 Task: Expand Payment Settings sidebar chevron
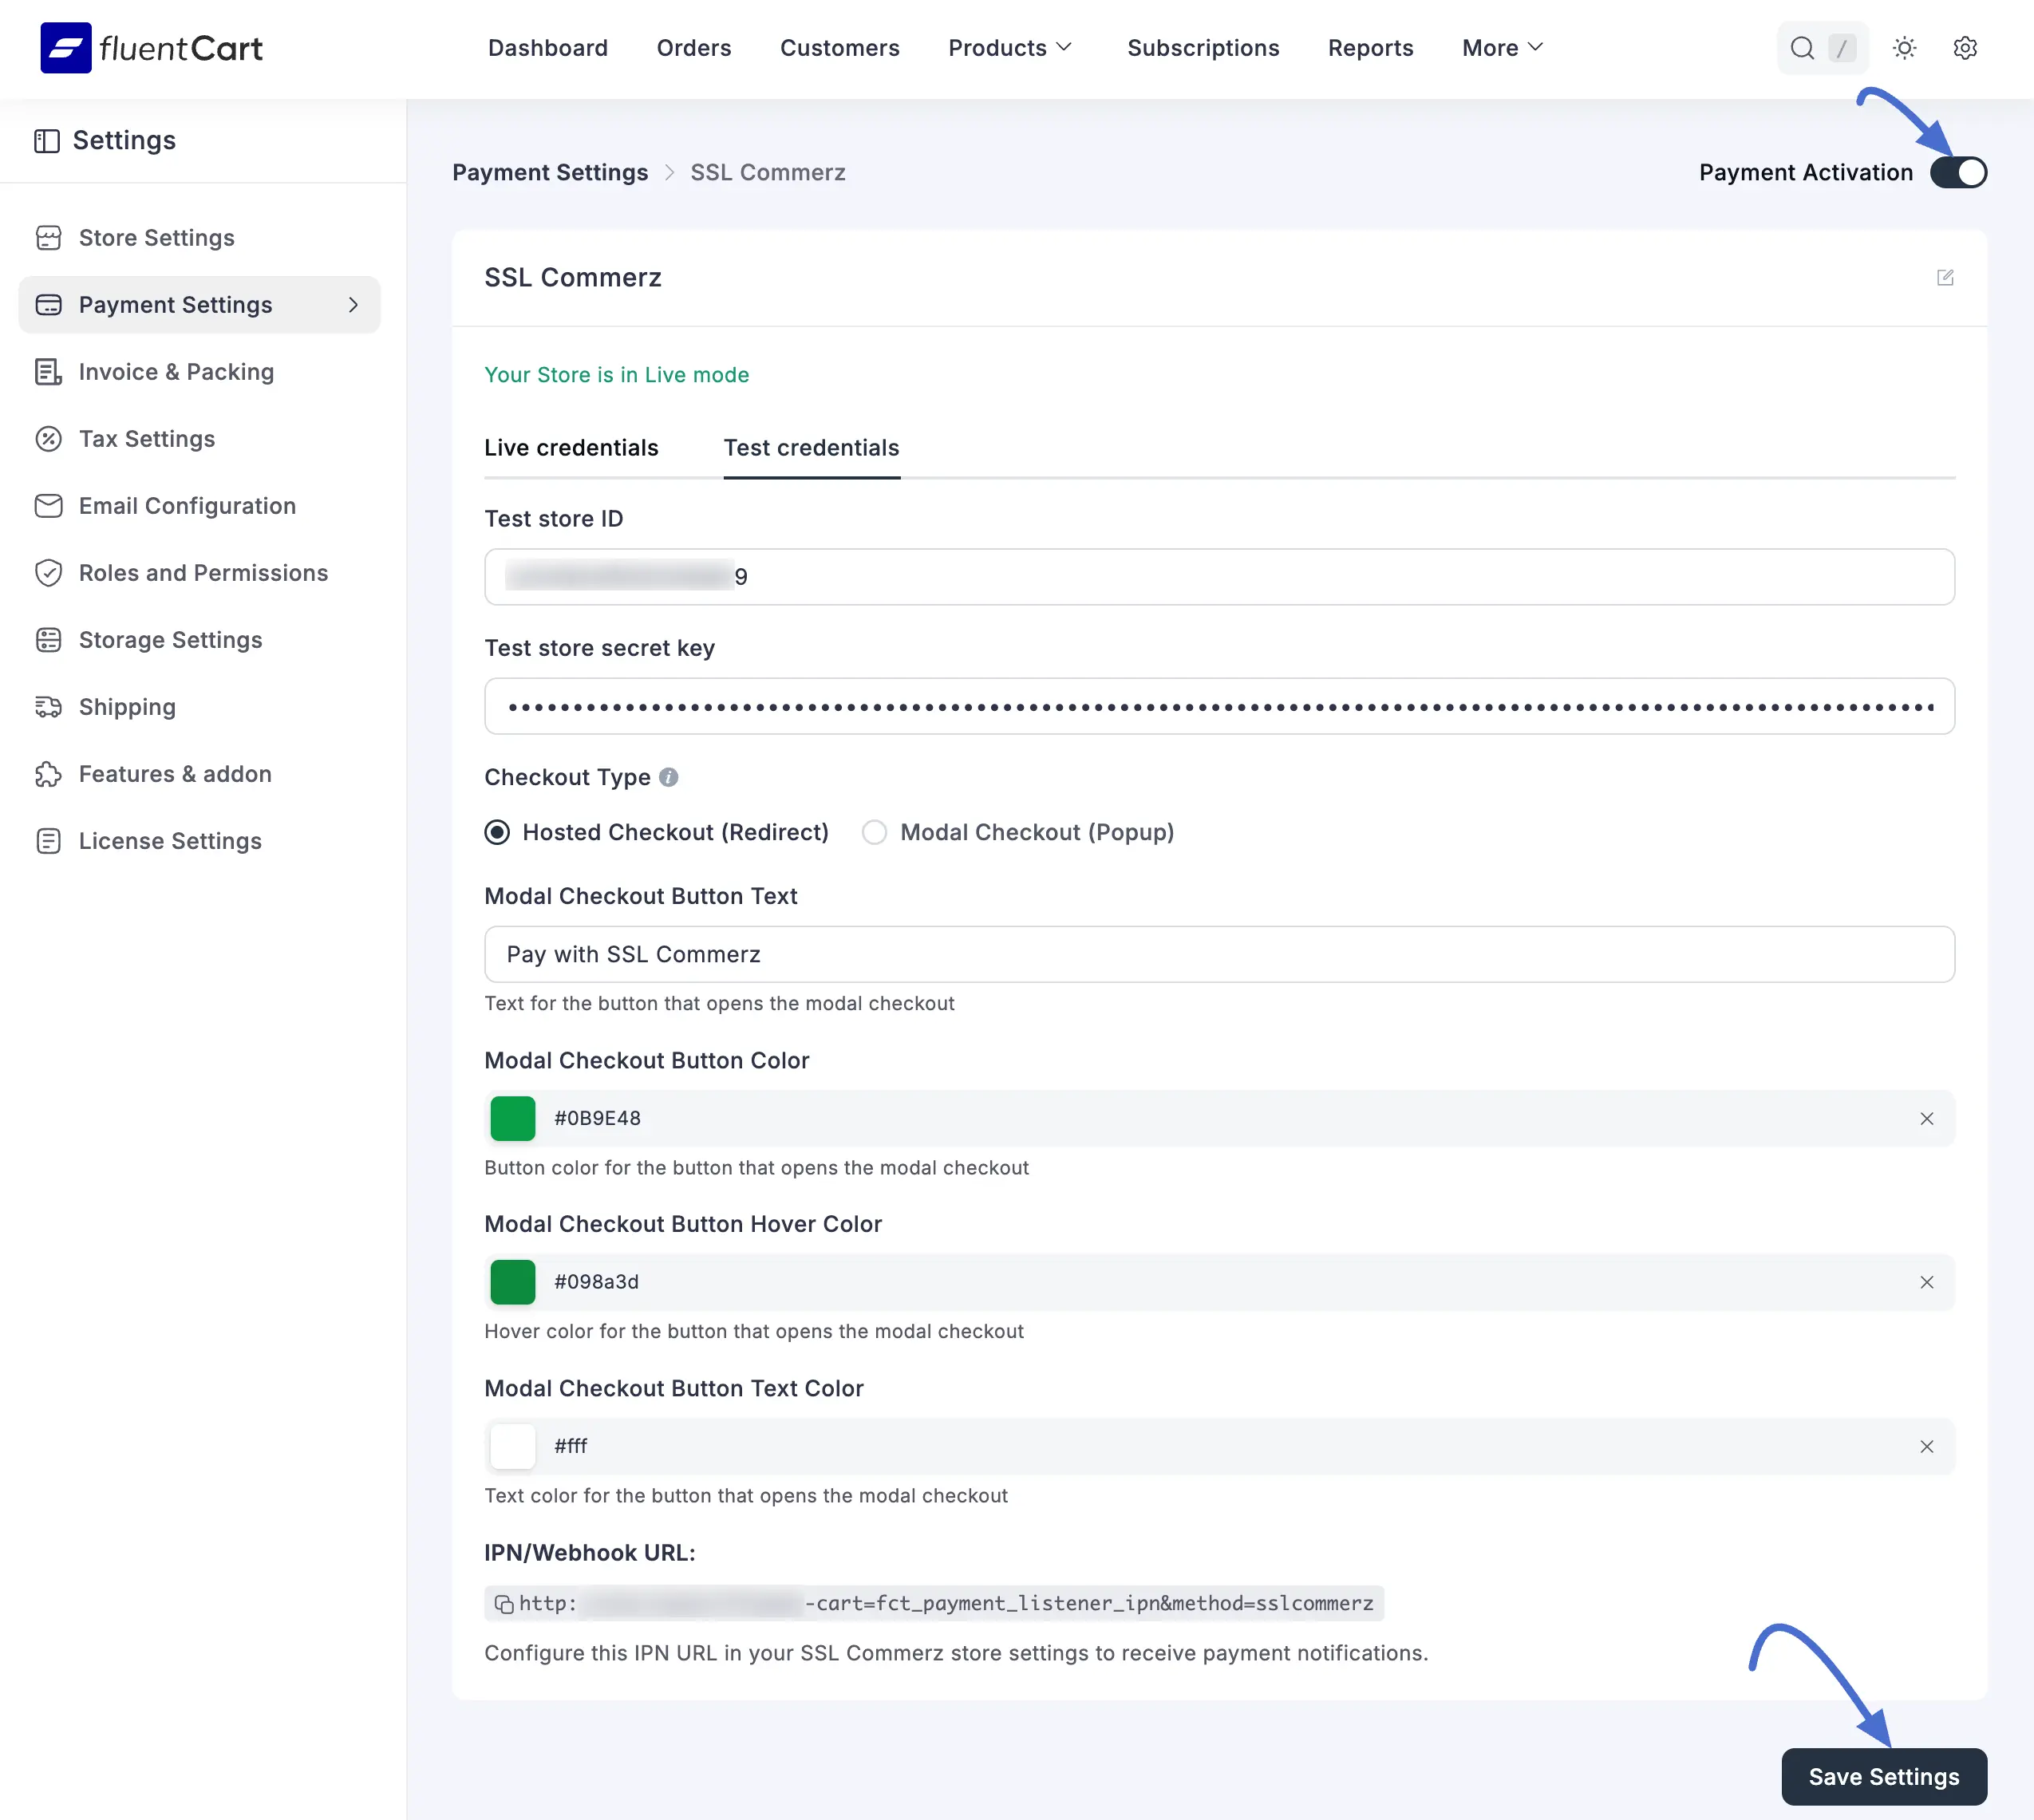pos(353,305)
